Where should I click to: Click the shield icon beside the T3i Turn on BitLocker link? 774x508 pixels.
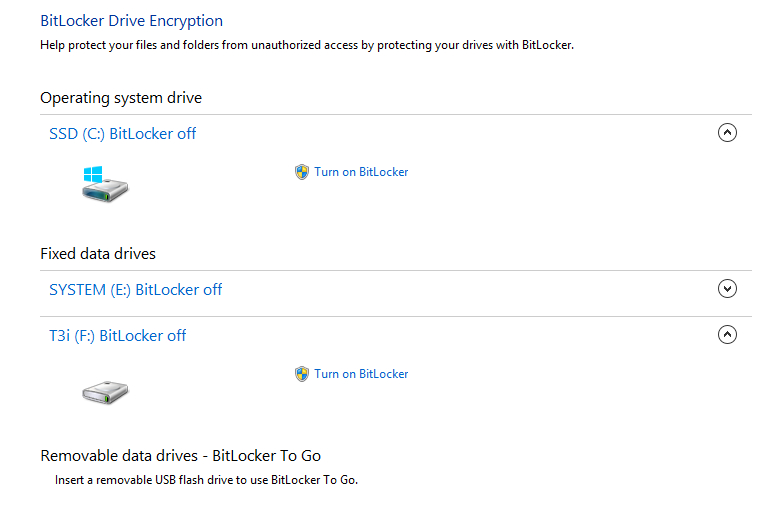pyautogui.click(x=302, y=374)
